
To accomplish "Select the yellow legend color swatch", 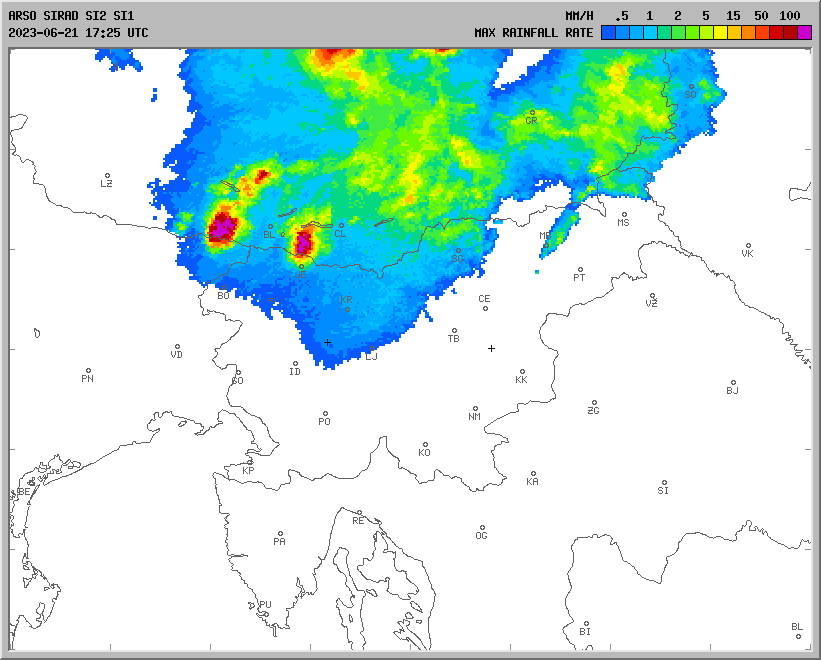I will [x=720, y=32].
